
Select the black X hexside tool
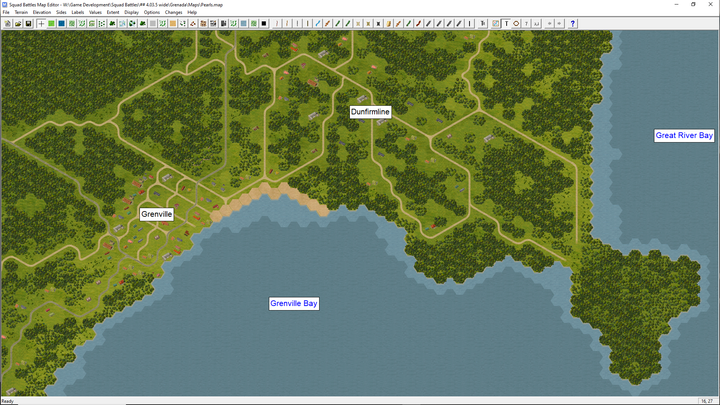[378, 23]
